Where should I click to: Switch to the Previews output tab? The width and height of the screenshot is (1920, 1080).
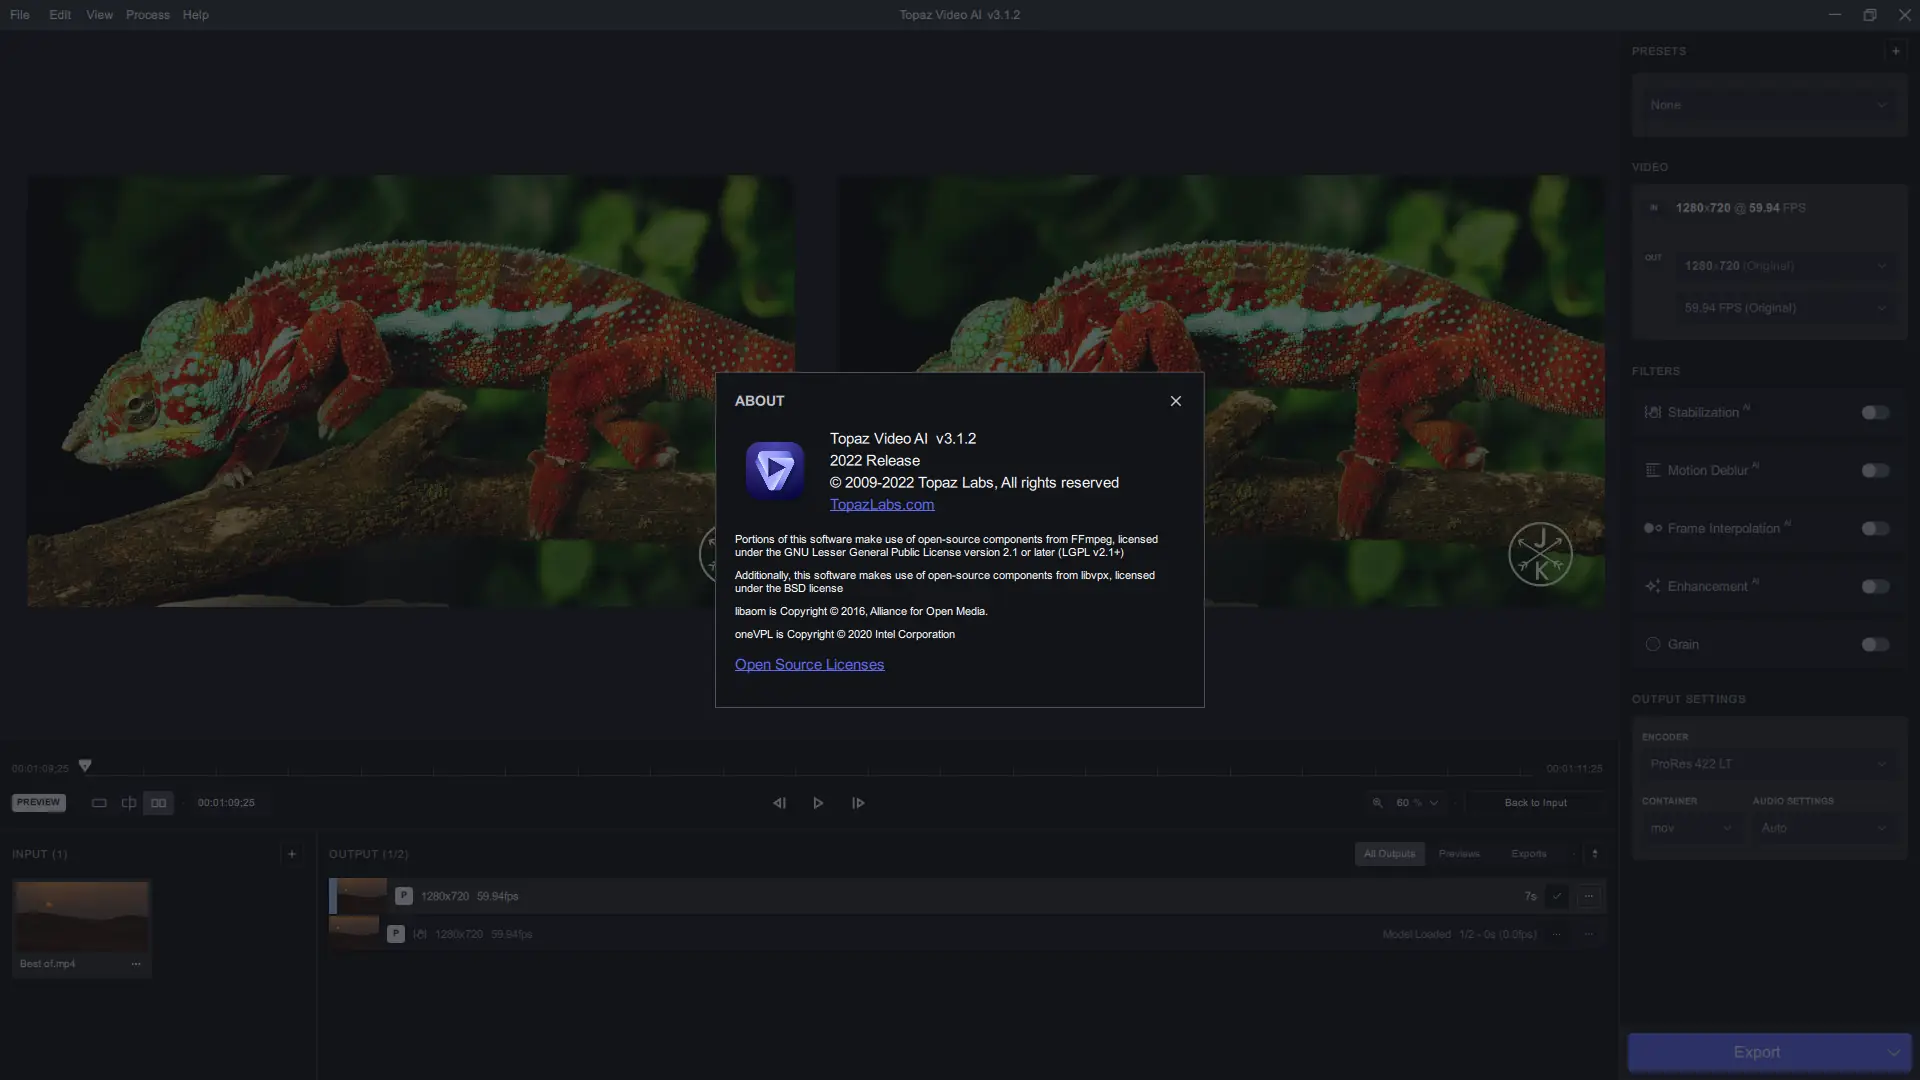coord(1458,854)
